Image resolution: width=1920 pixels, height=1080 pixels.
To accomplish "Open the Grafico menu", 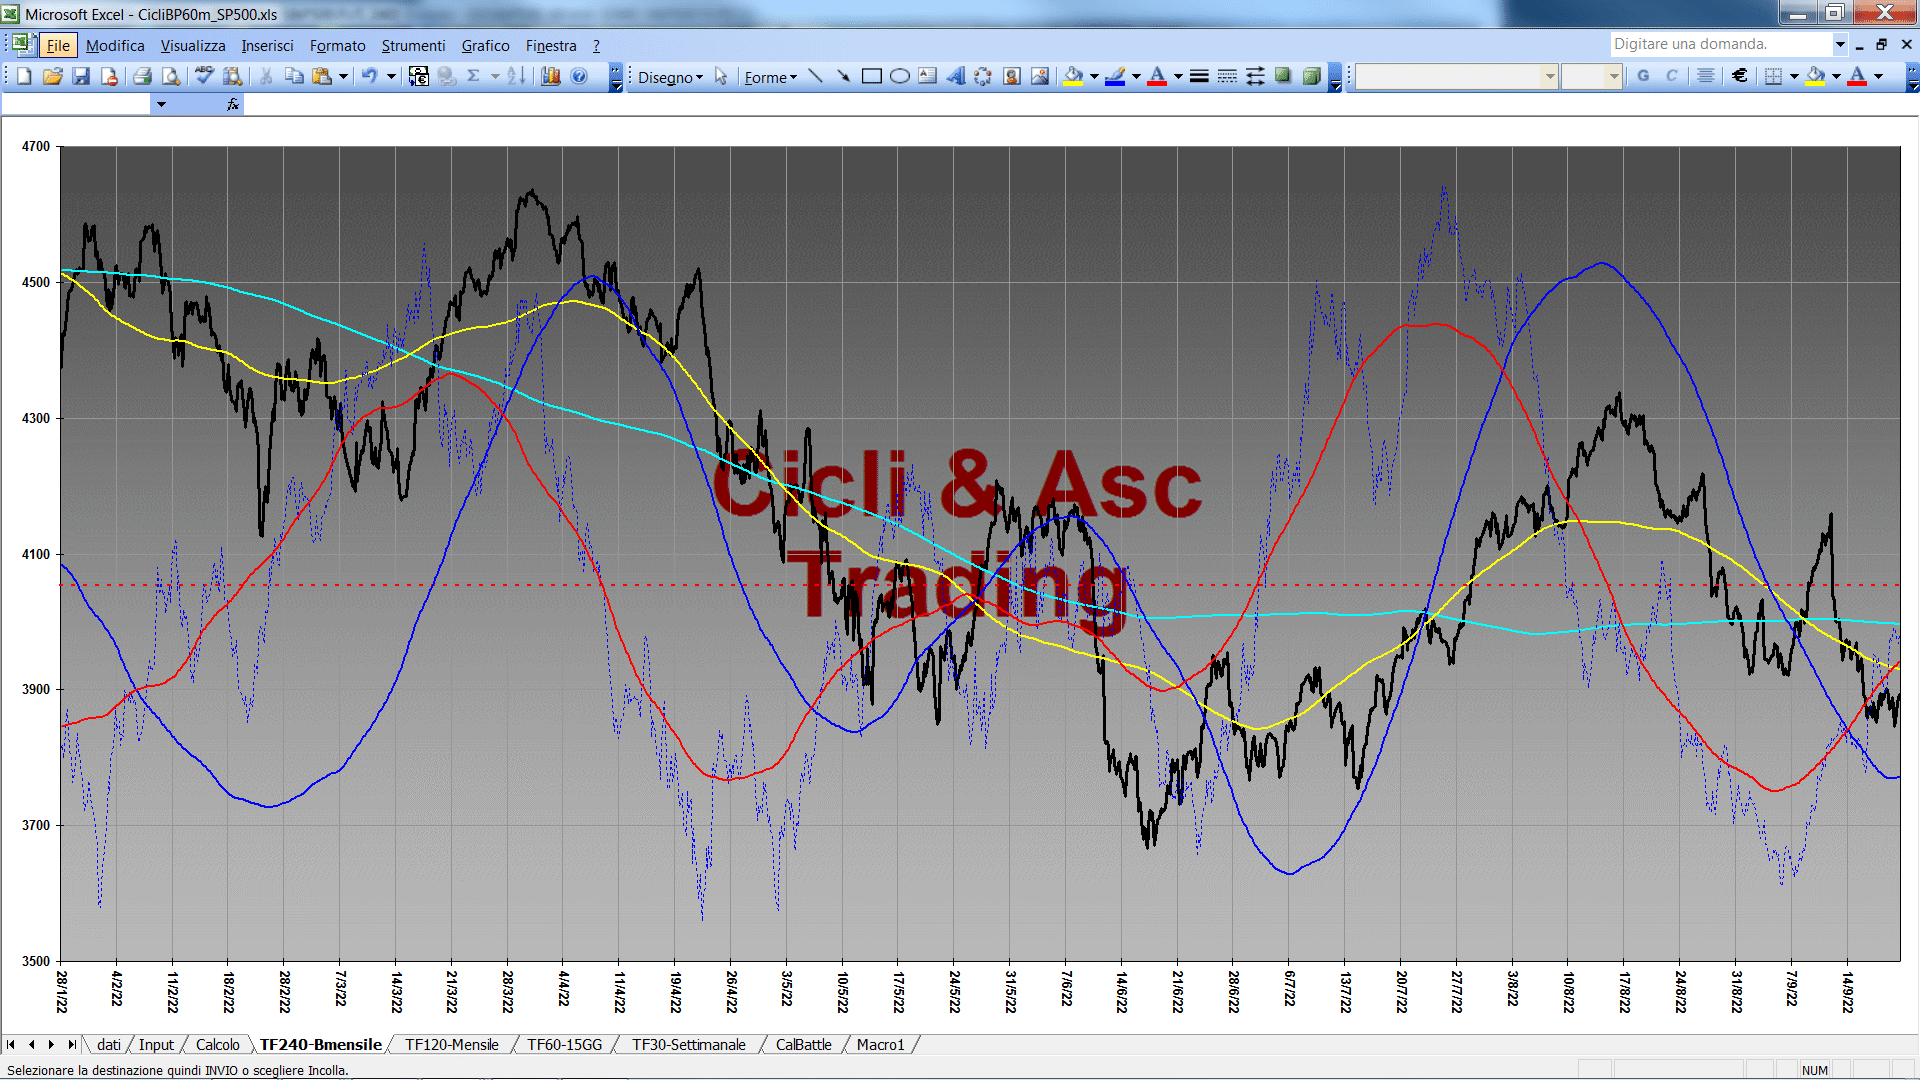I will click(x=485, y=46).
